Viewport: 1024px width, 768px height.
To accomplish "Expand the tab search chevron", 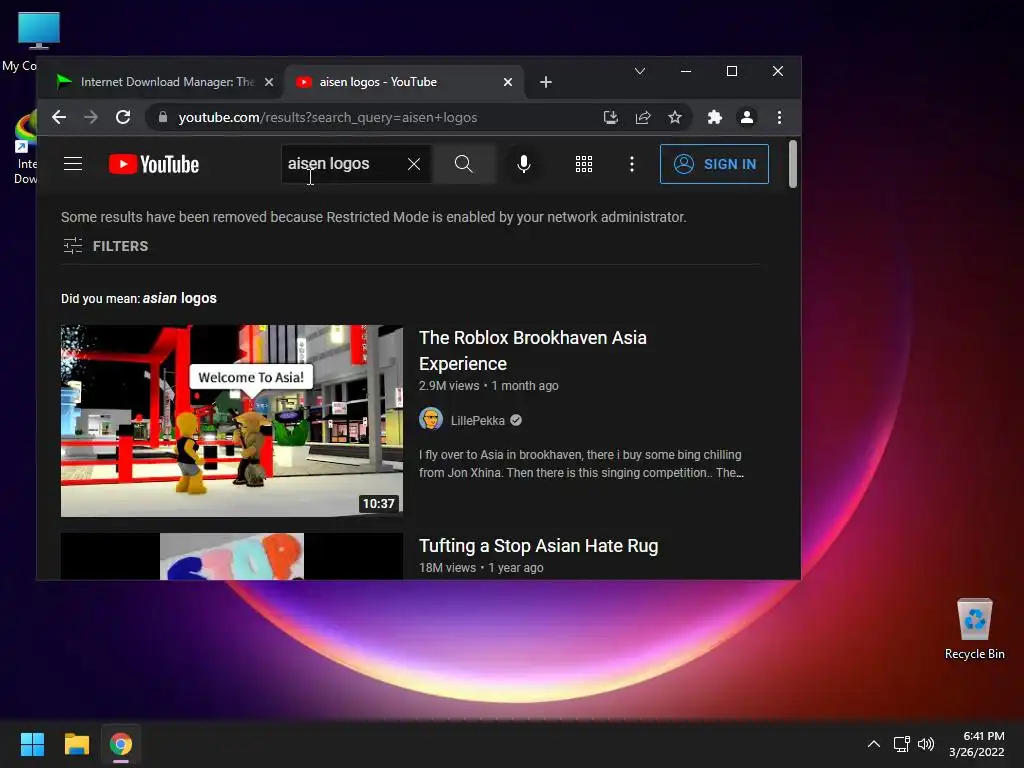I will pyautogui.click(x=640, y=71).
